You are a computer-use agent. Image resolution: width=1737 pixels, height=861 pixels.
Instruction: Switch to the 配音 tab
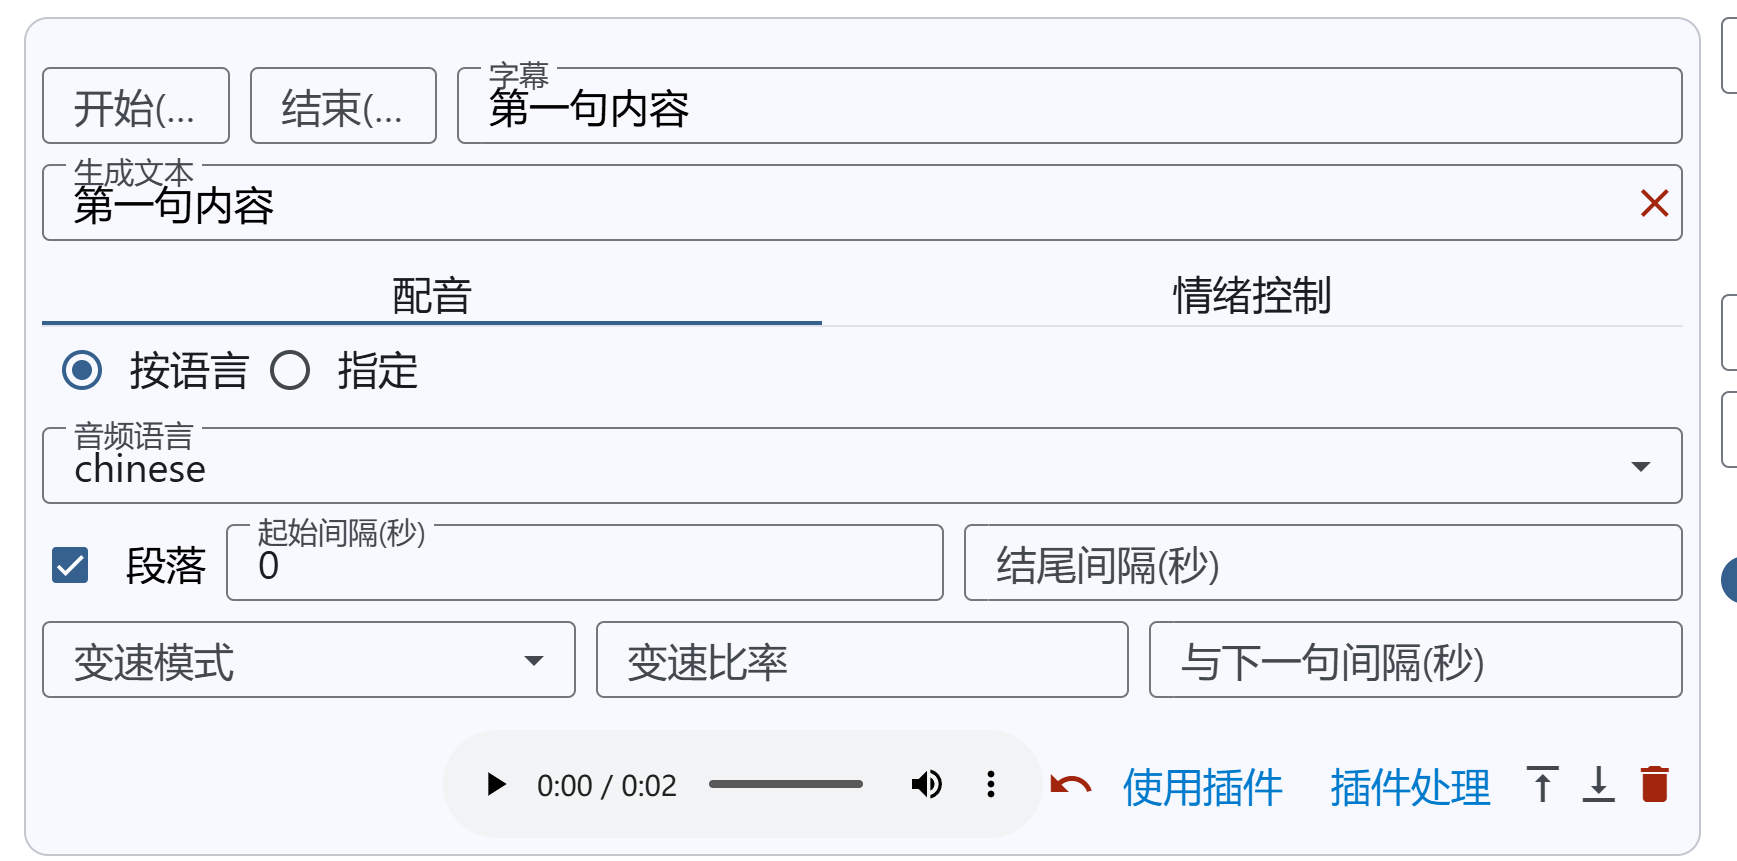click(431, 296)
